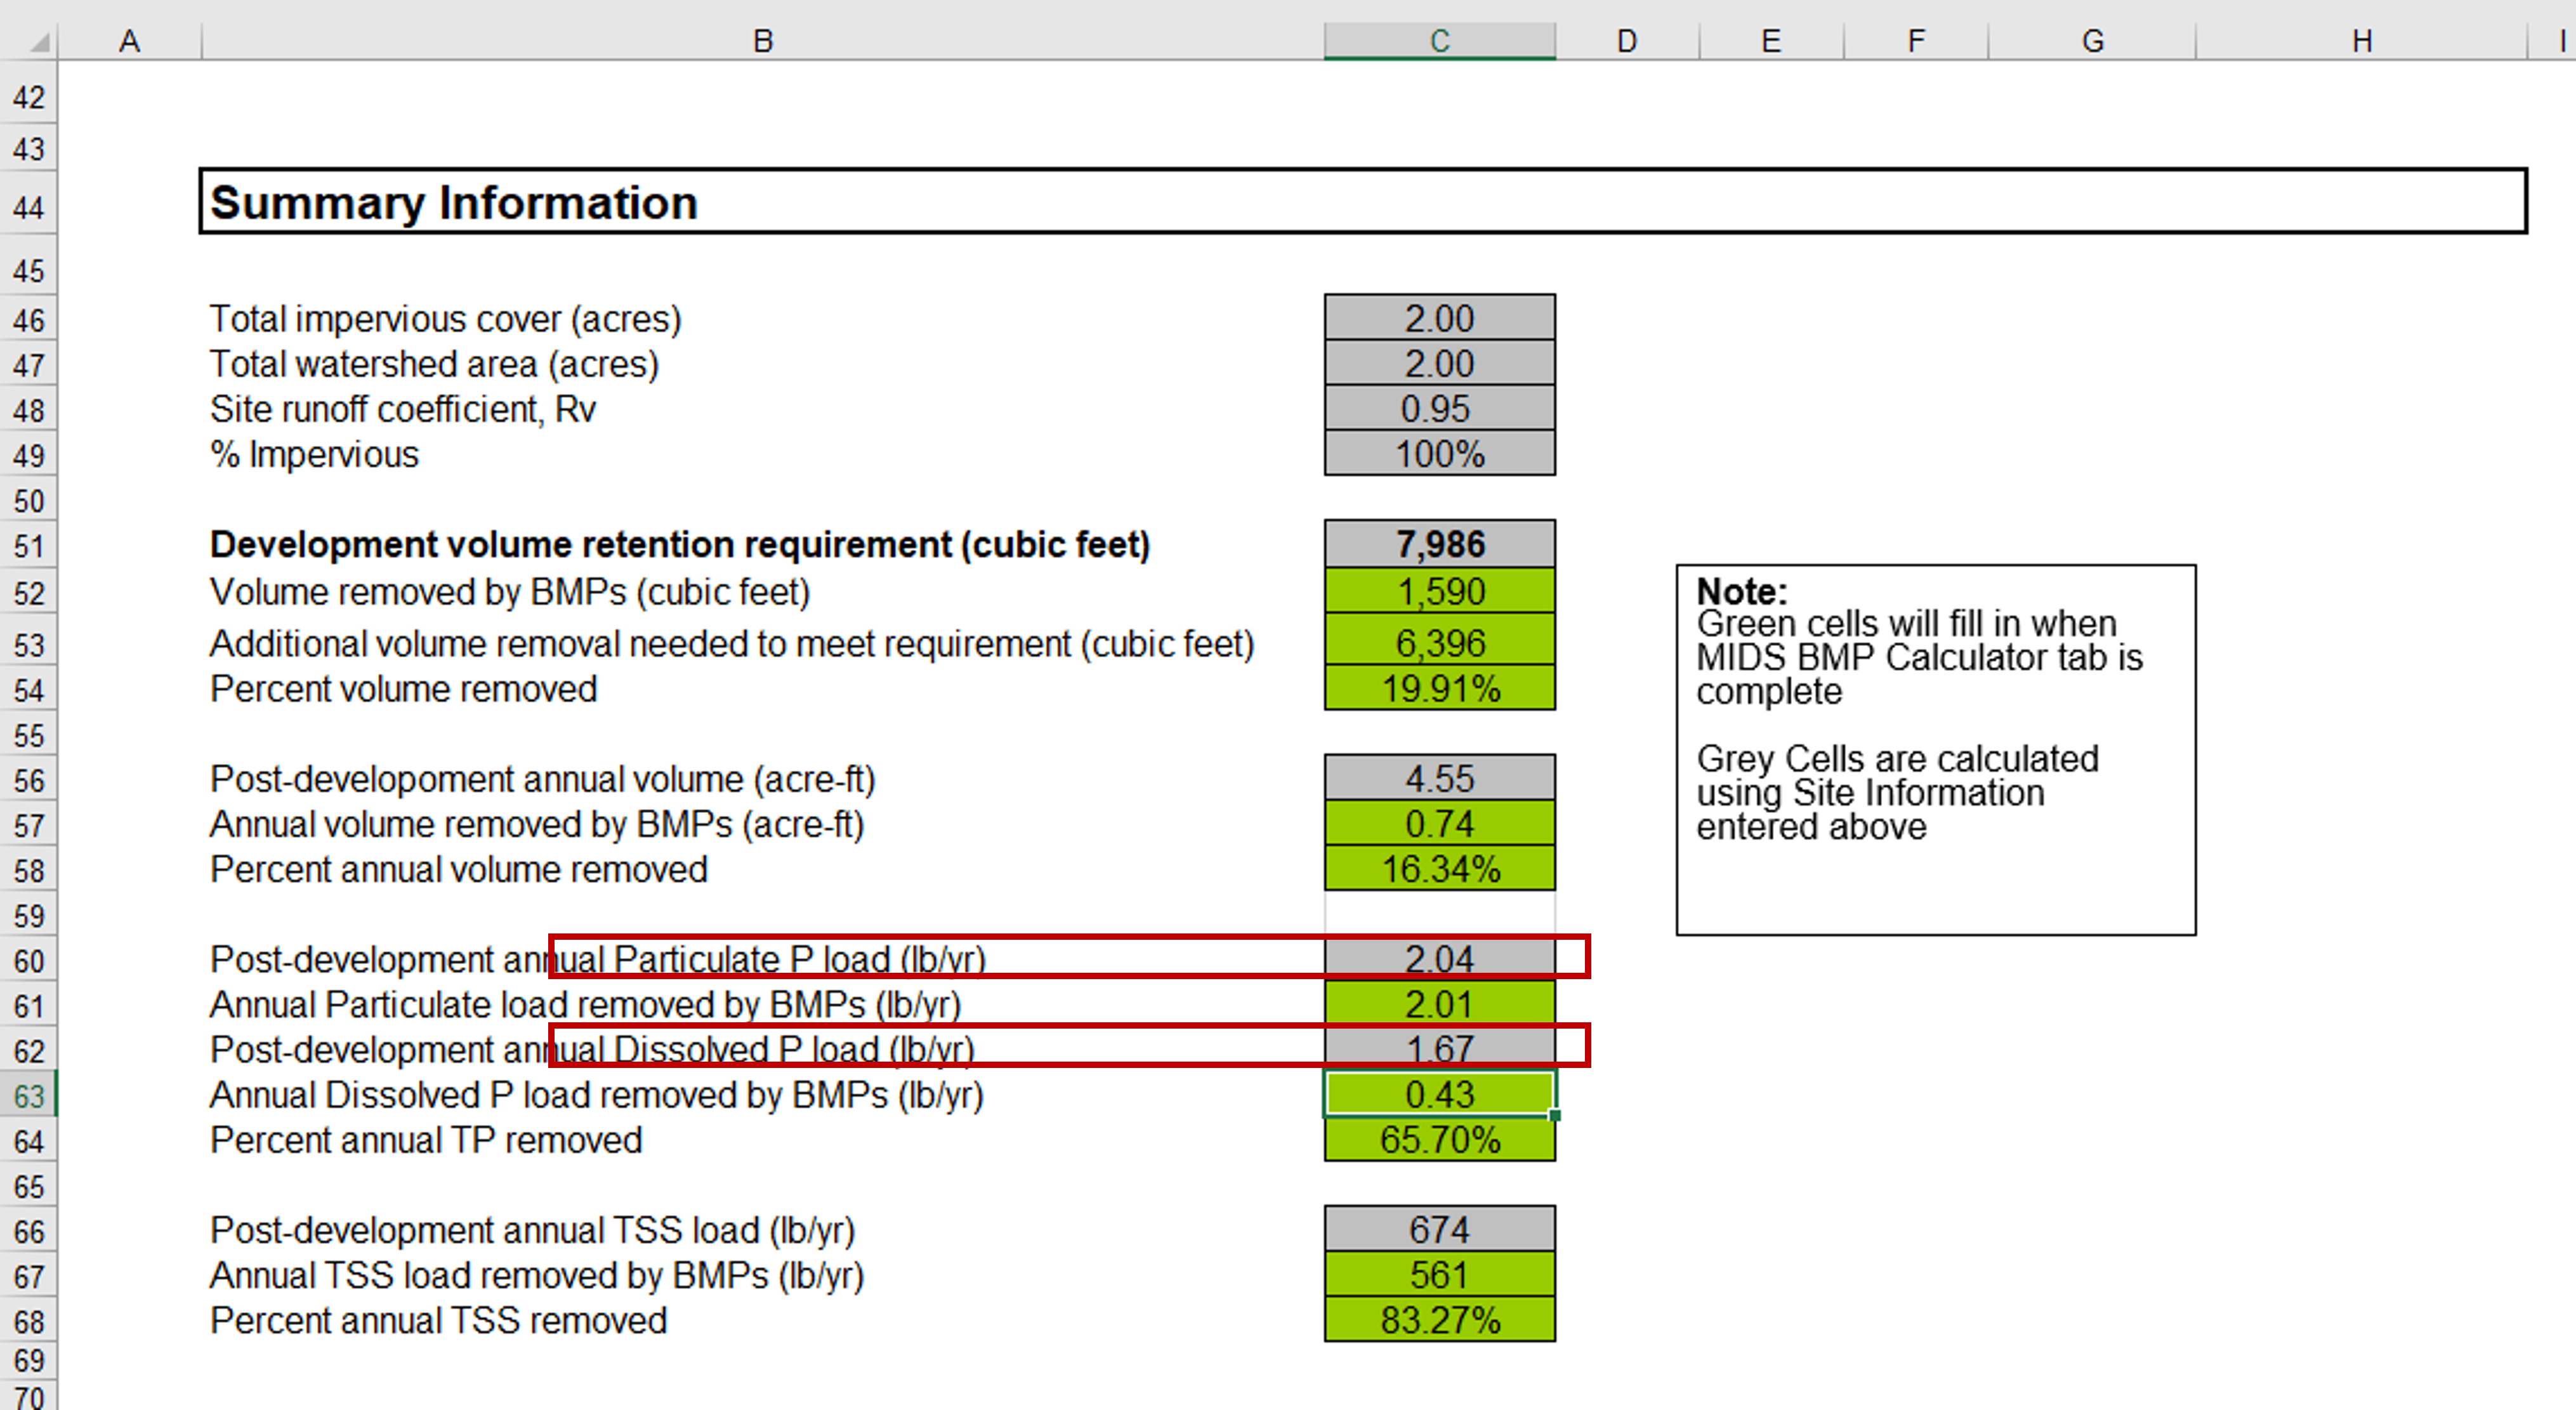Click the fill handle on cell C63

point(1555,1115)
